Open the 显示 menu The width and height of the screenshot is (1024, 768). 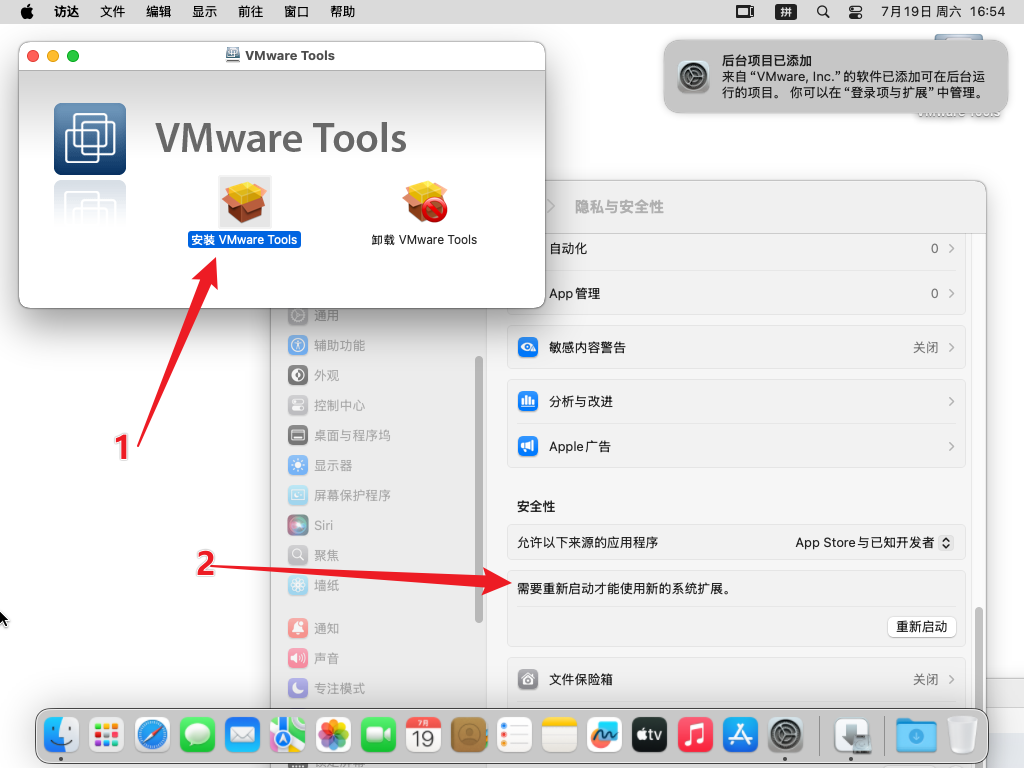(x=204, y=12)
